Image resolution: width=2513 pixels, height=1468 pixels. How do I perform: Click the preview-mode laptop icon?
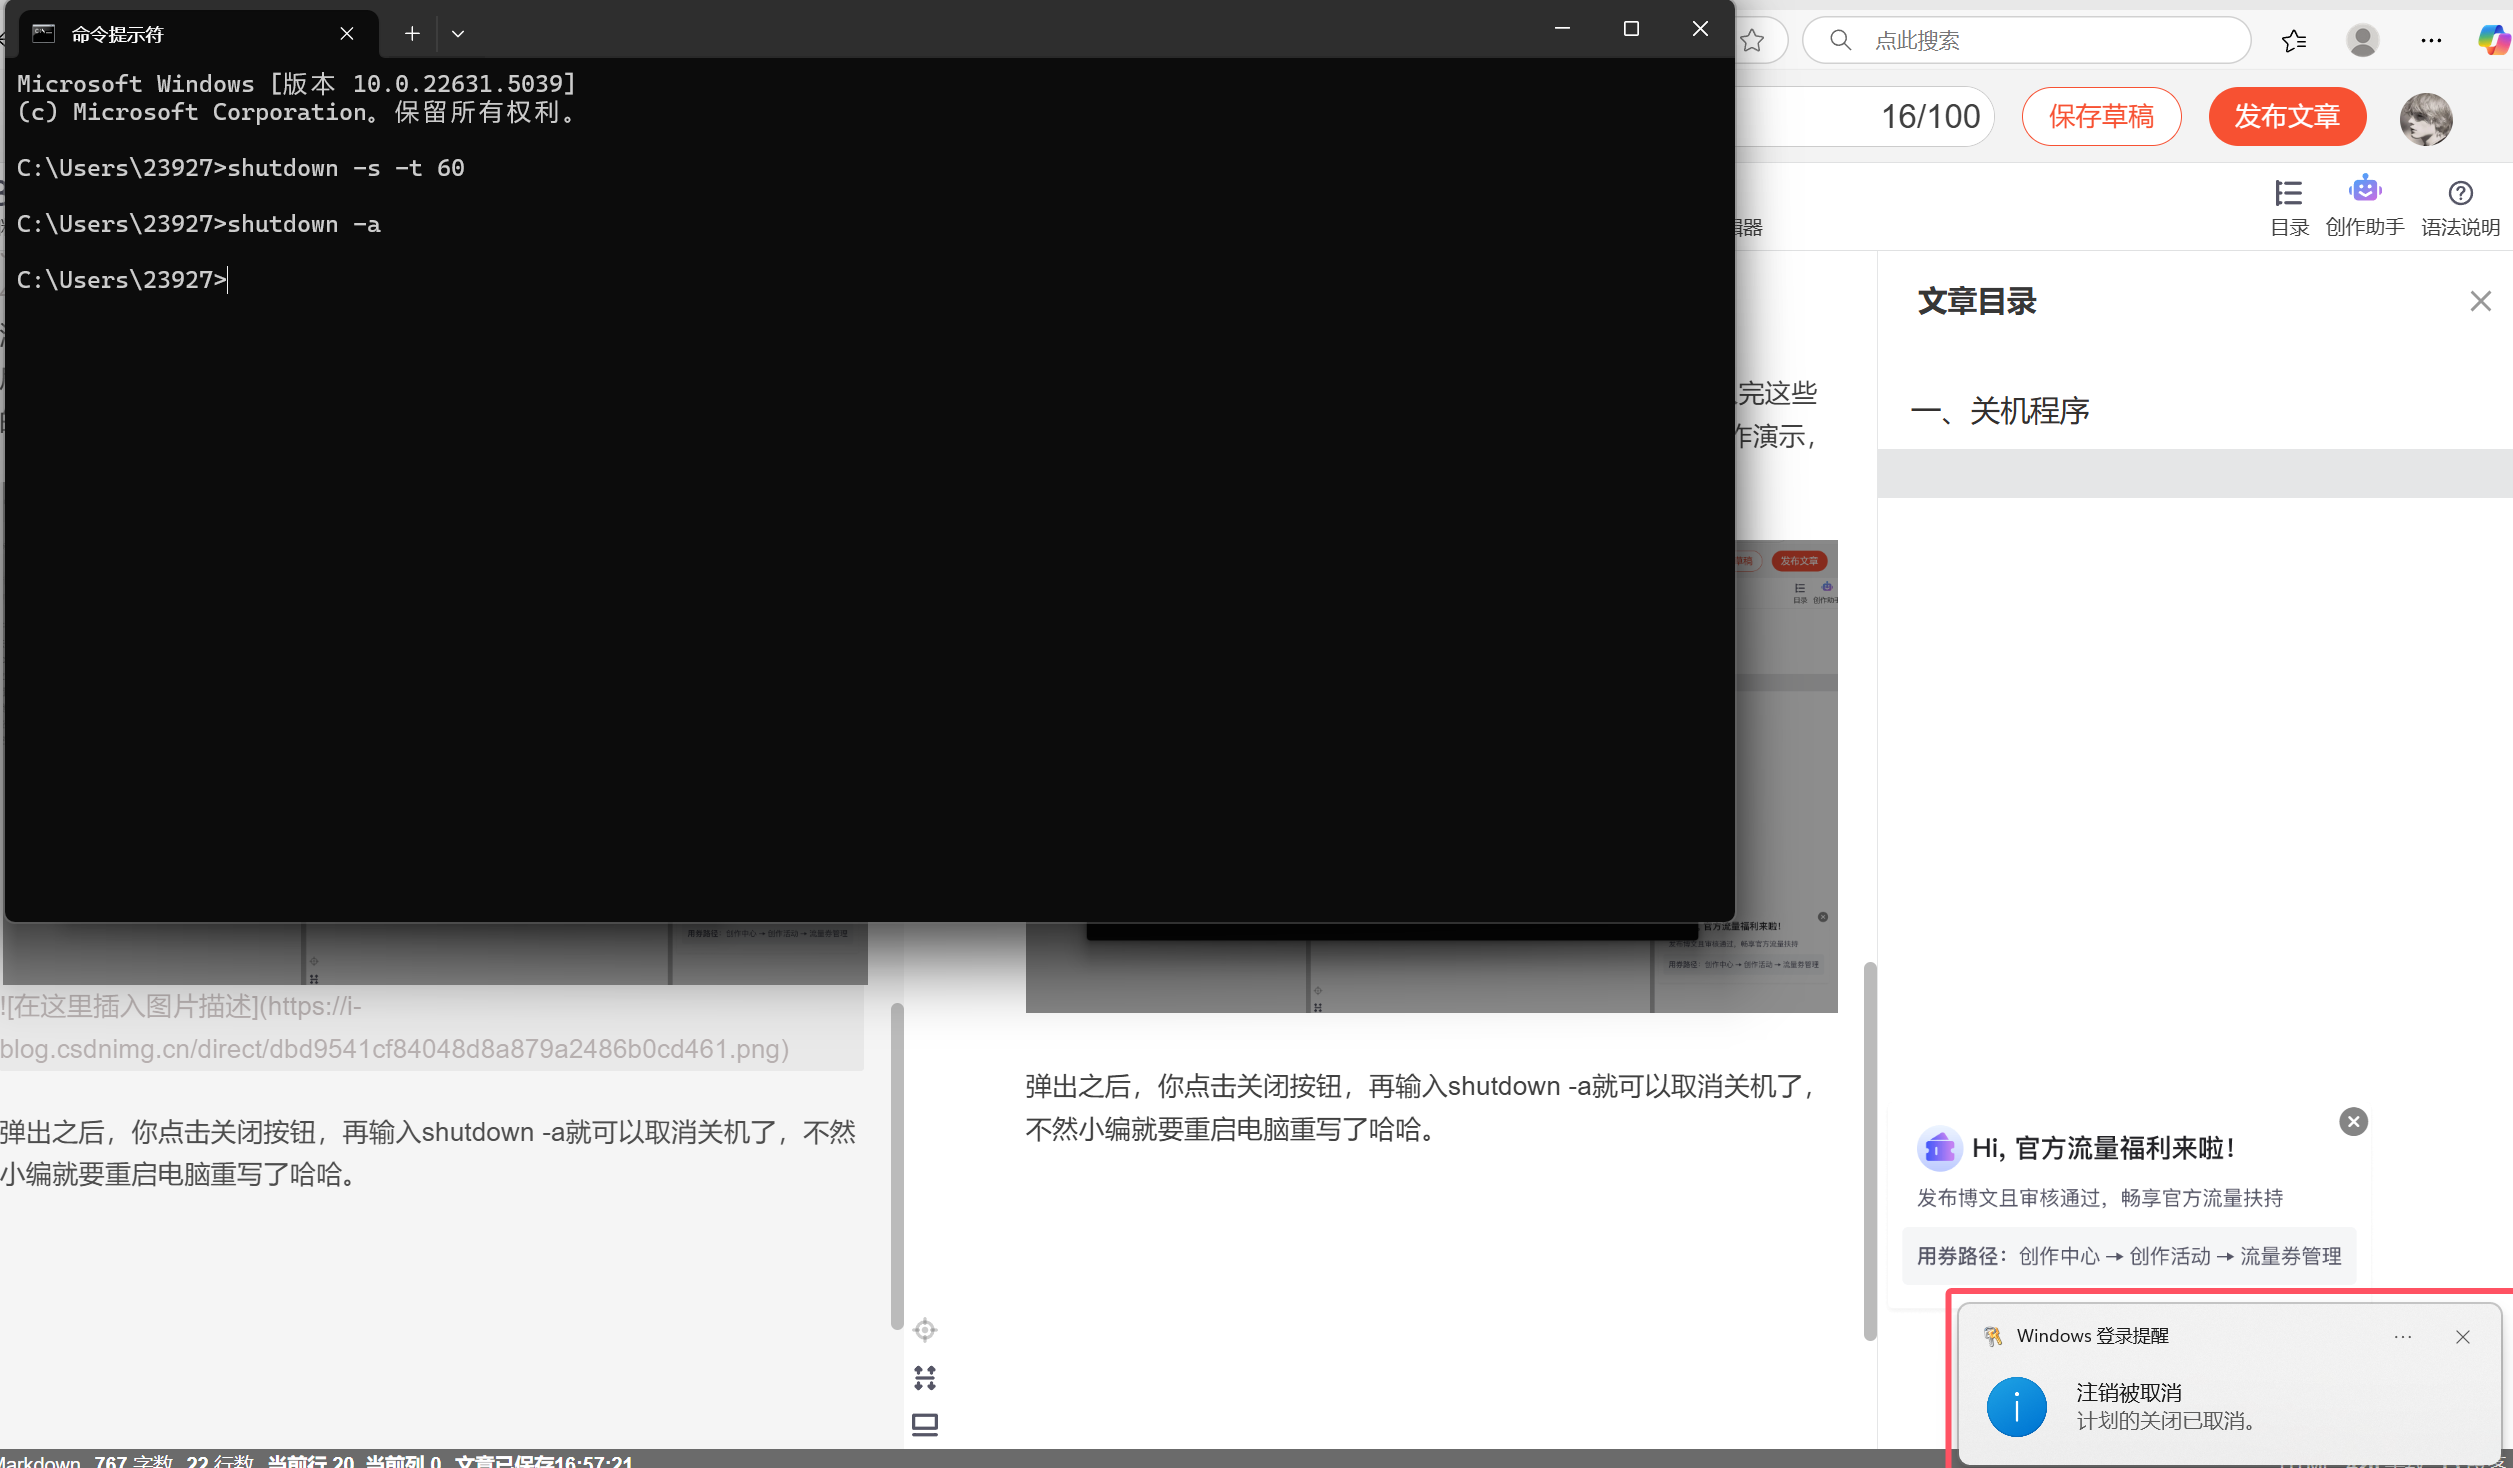click(x=925, y=1424)
